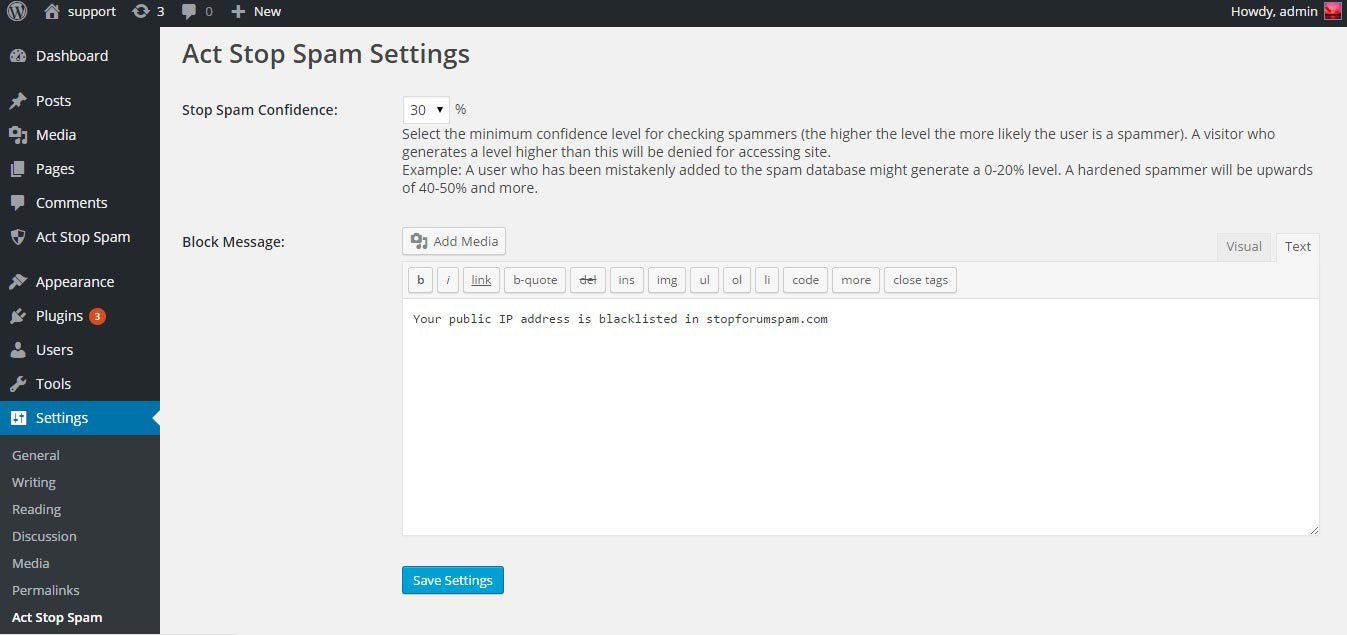The width and height of the screenshot is (1347, 635).
Task: Click the Add Media button
Action: [x=454, y=241]
